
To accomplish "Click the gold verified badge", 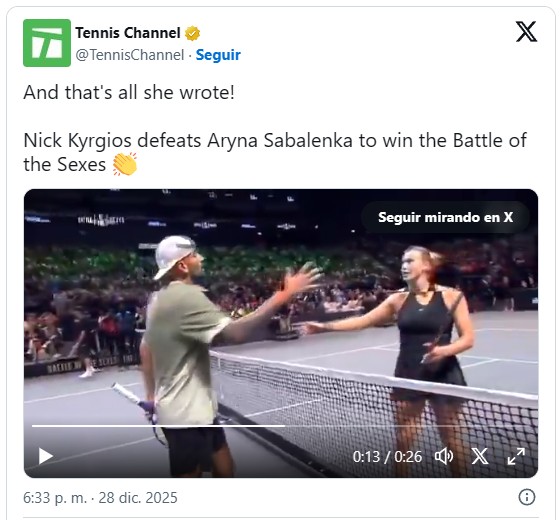I will (192, 33).
